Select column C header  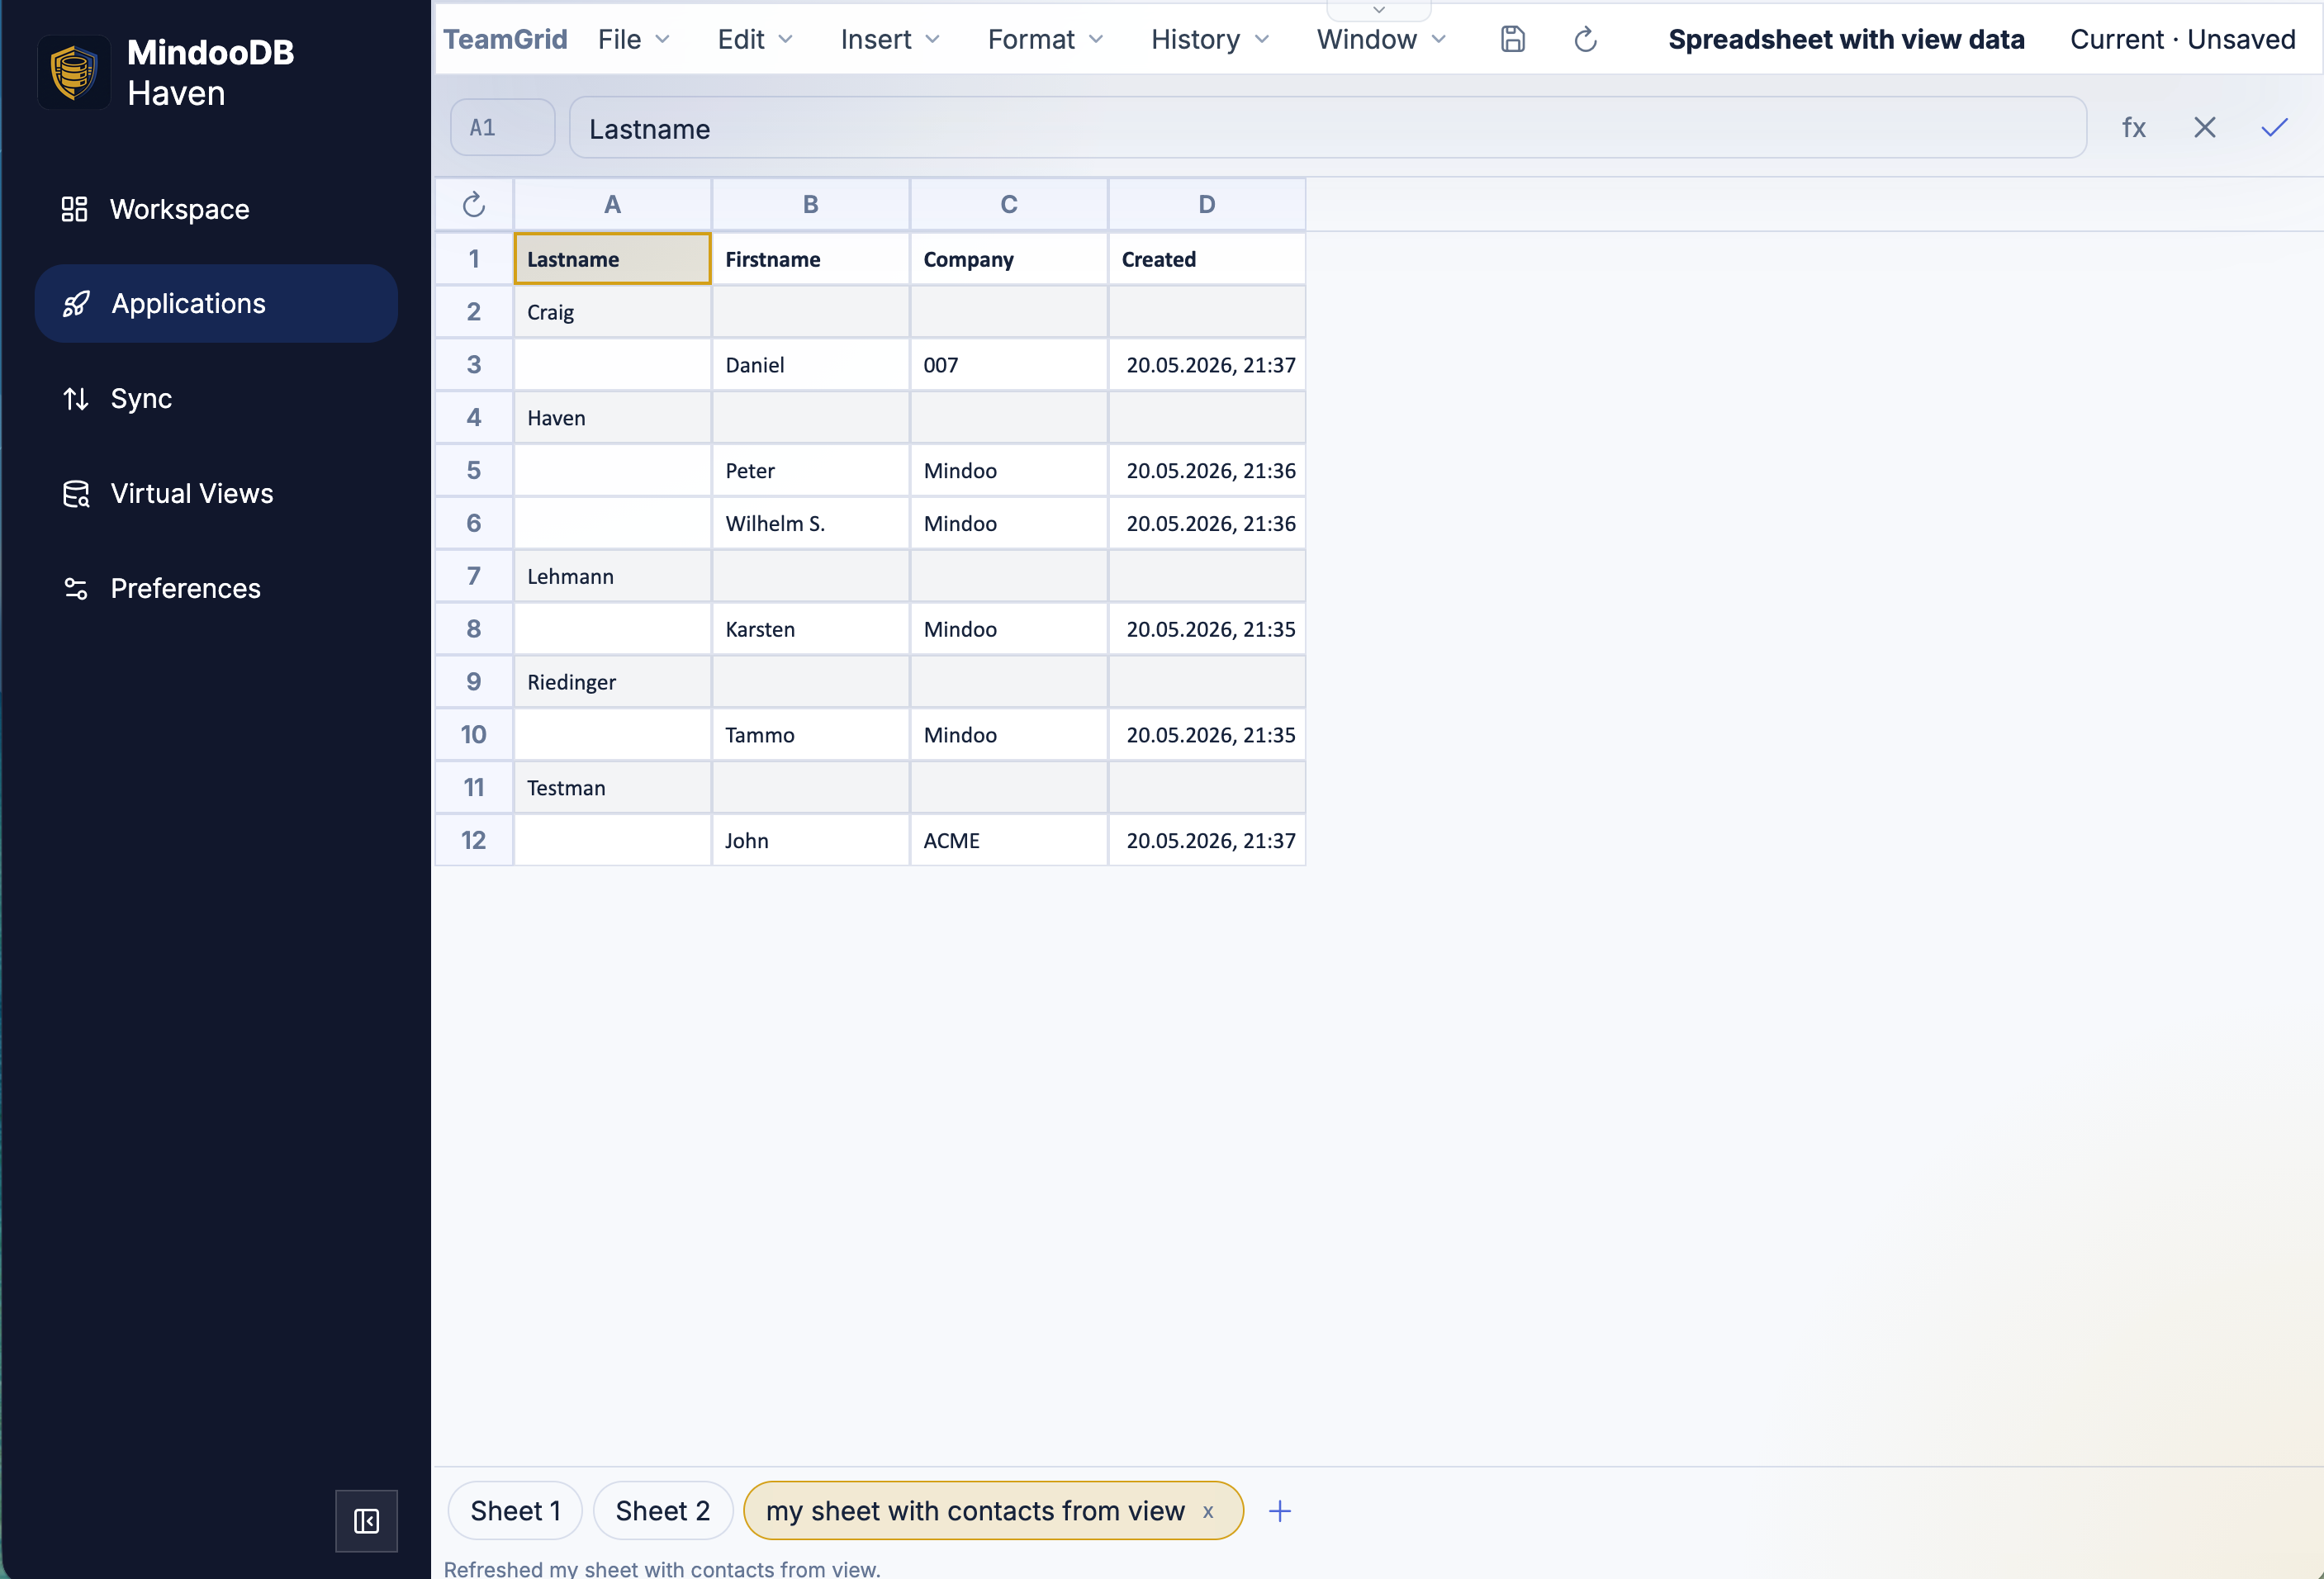(1009, 205)
